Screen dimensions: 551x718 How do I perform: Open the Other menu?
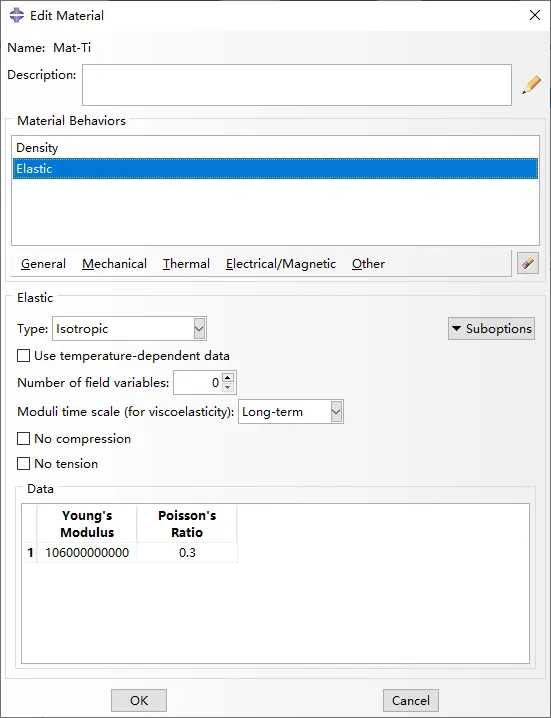coord(368,264)
